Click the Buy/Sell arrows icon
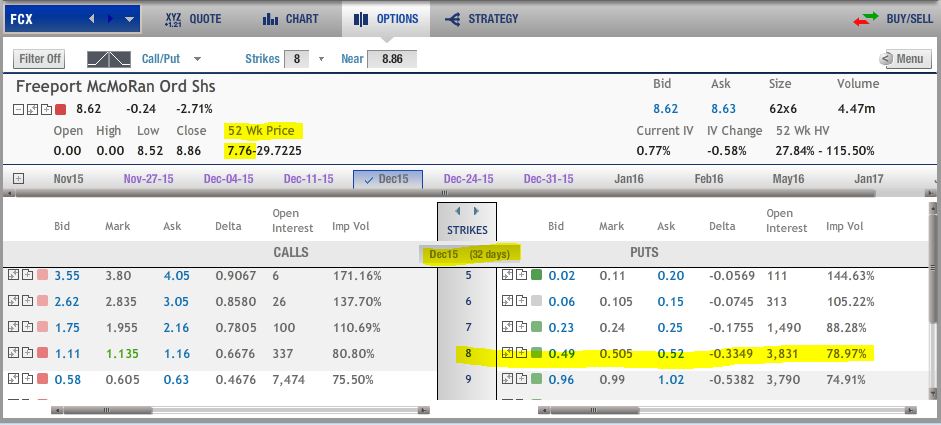This screenshot has width=941, height=425. tap(865, 19)
